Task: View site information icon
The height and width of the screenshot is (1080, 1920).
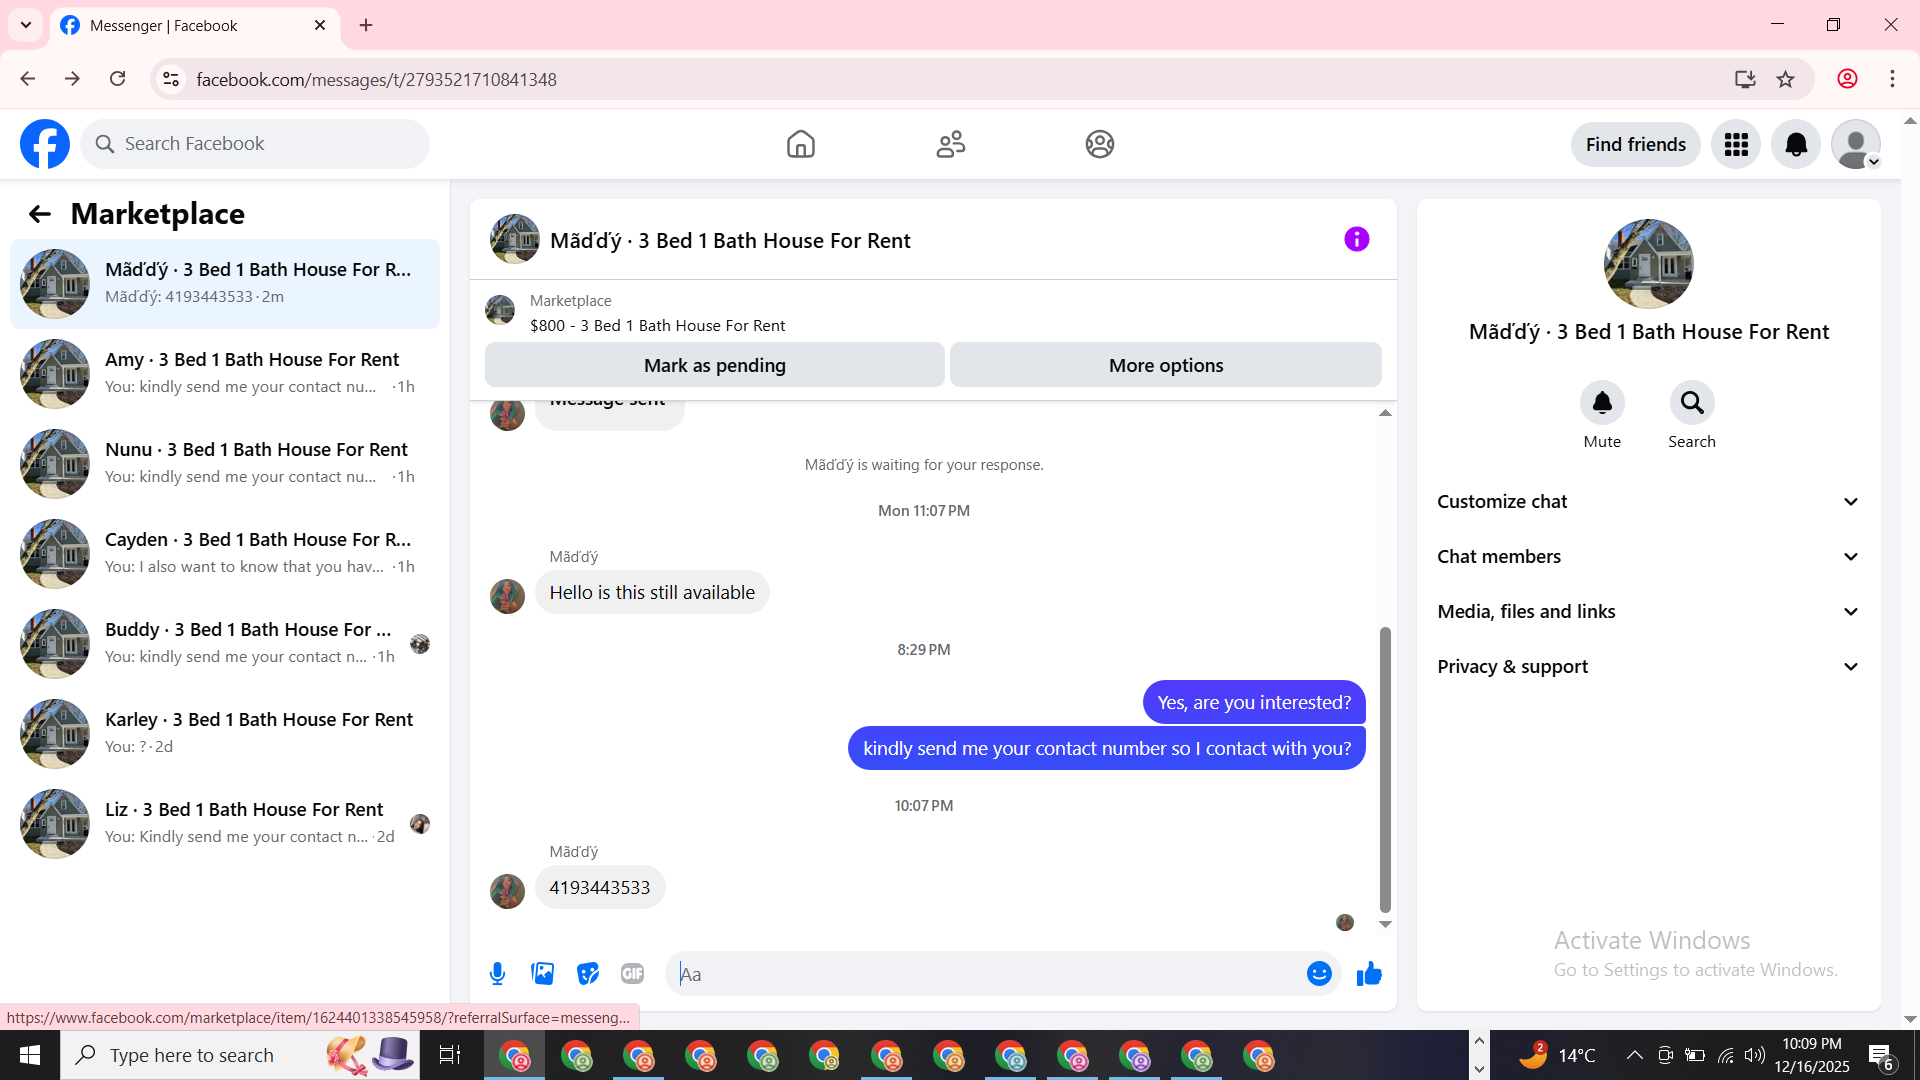Action: pos(171,79)
